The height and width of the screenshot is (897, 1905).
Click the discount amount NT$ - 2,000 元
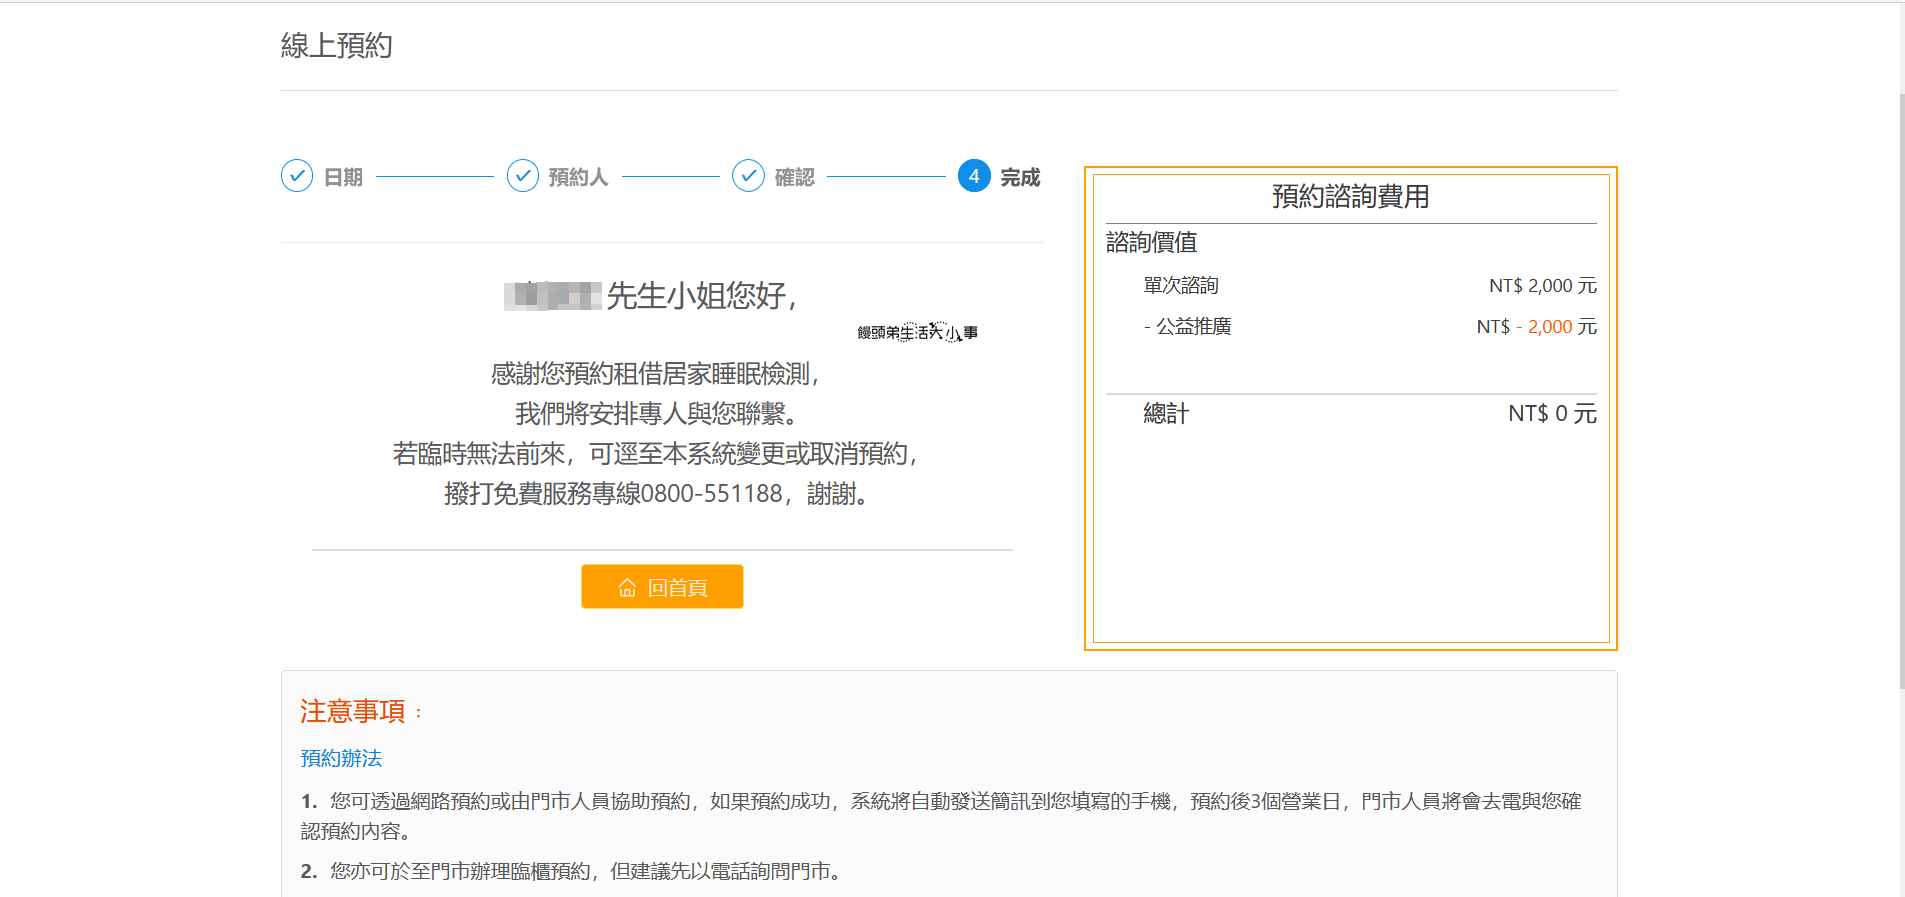[x=1536, y=326]
